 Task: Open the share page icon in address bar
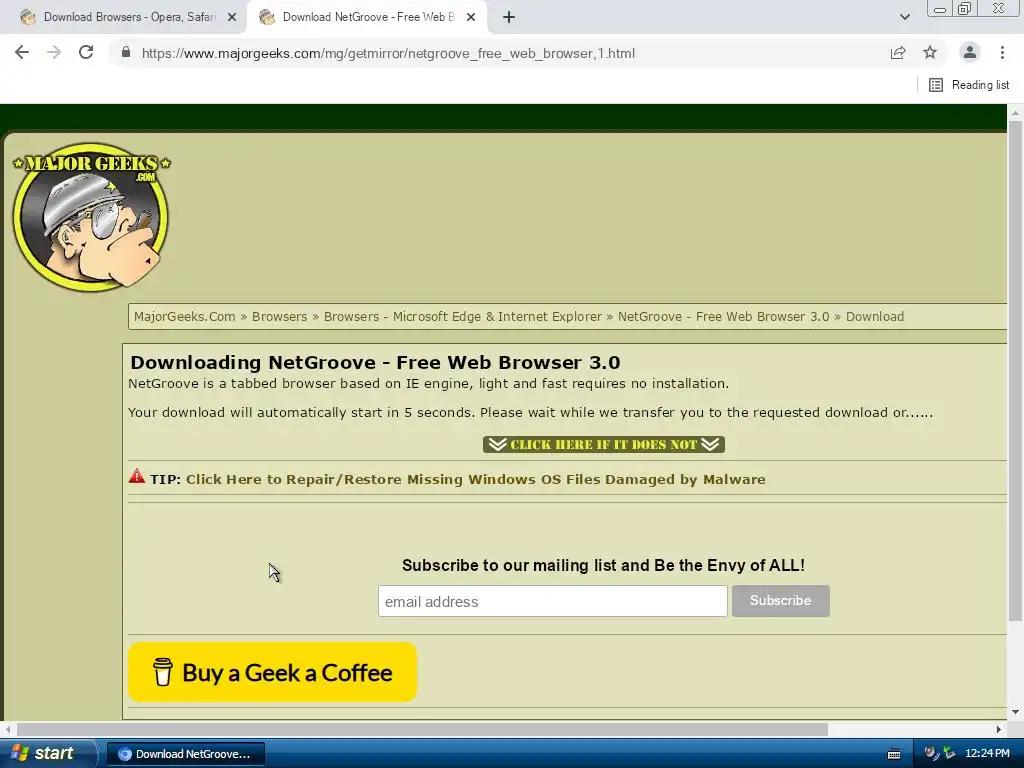[898, 53]
